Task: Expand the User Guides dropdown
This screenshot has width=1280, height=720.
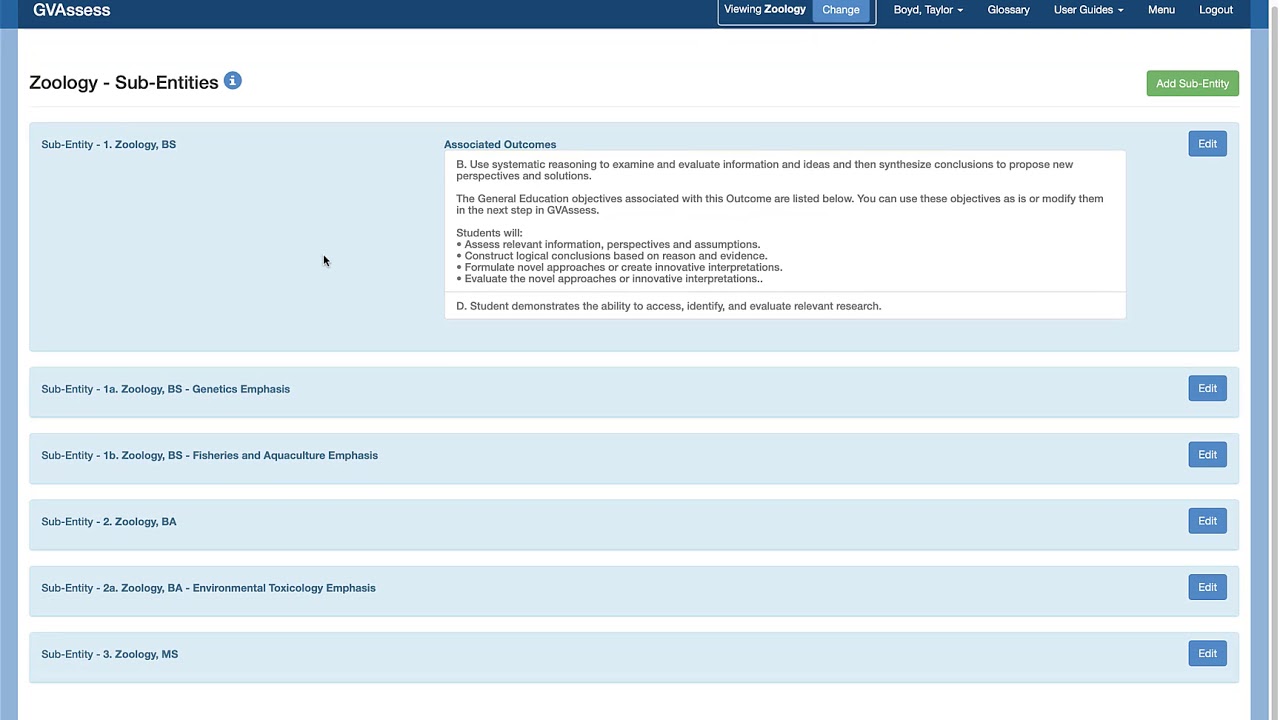Action: coord(1088,10)
